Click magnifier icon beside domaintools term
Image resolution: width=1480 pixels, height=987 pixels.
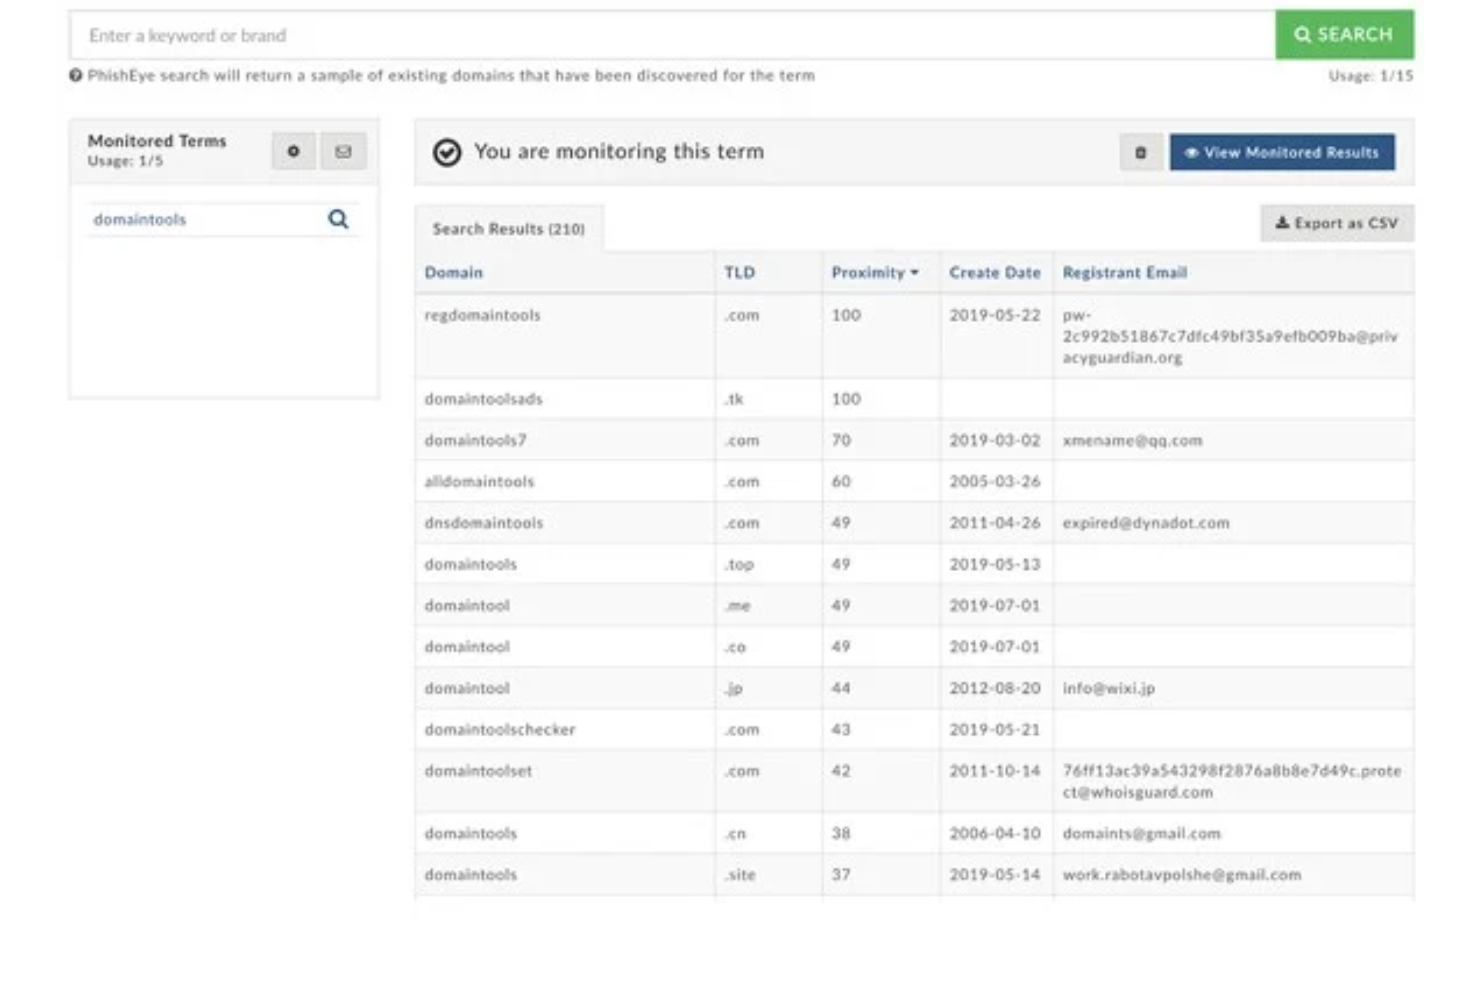click(x=338, y=219)
